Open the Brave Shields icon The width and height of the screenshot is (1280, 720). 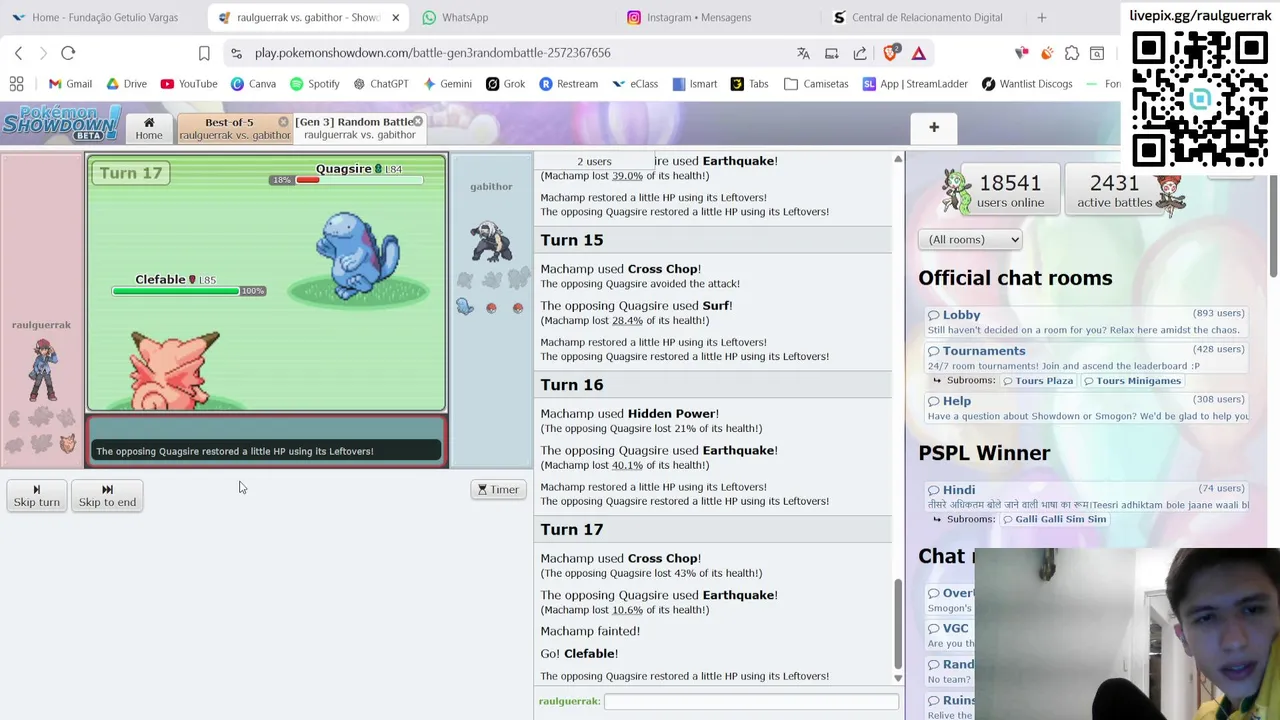891,53
